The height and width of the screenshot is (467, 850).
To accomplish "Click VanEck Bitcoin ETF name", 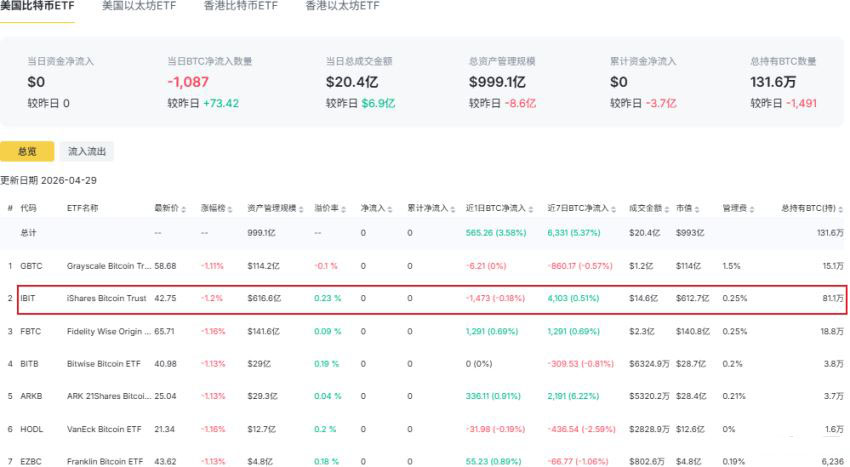I will click(104, 429).
